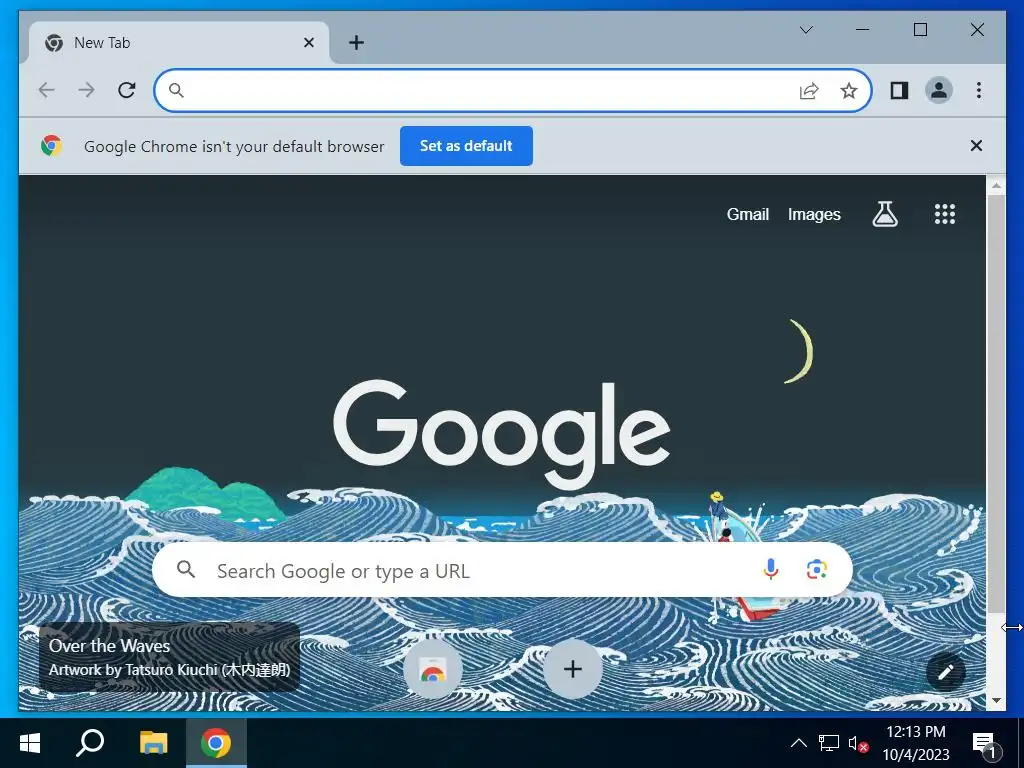Open Over the Waves artwork attribution link

[x=169, y=658]
